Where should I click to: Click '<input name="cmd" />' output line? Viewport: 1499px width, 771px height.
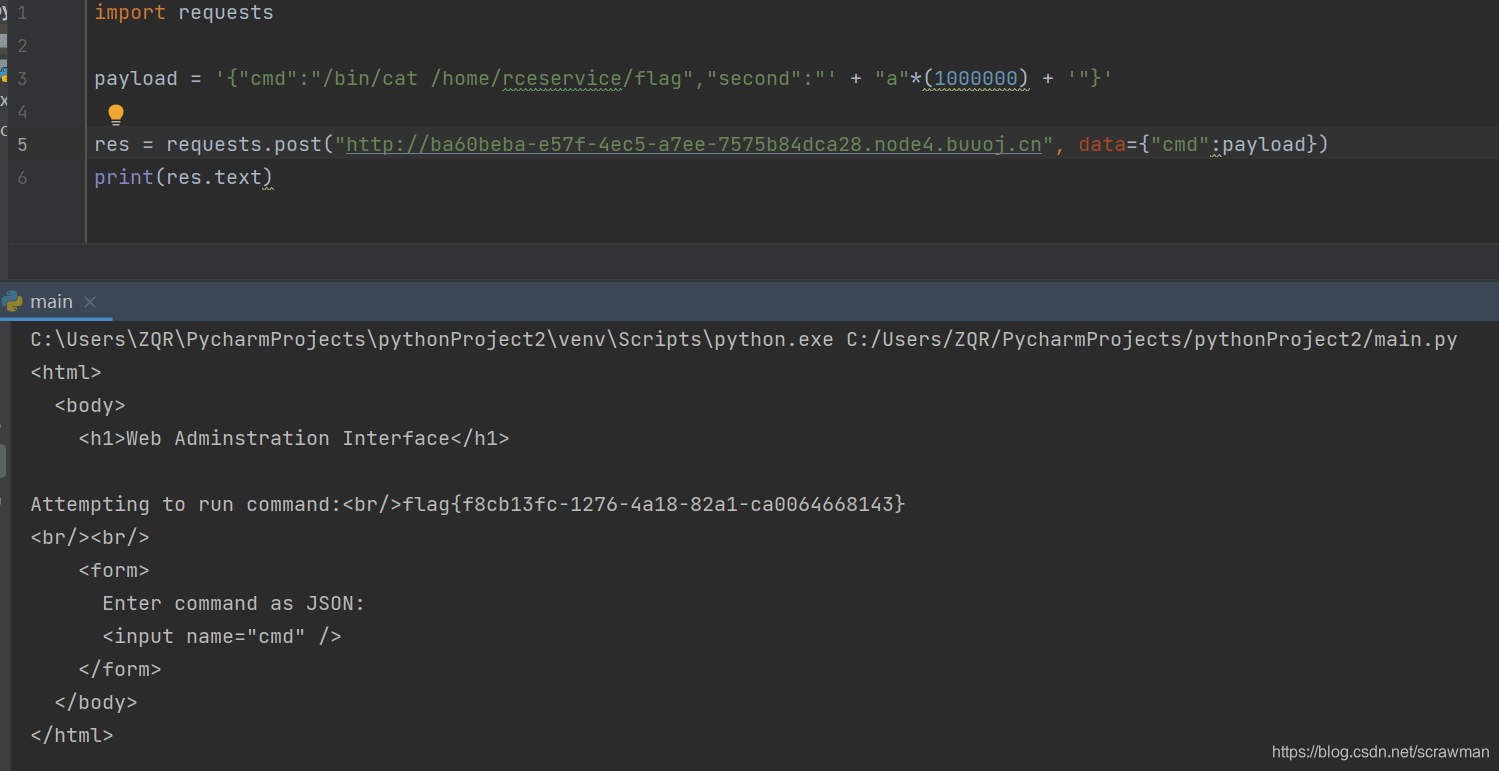coord(222,636)
